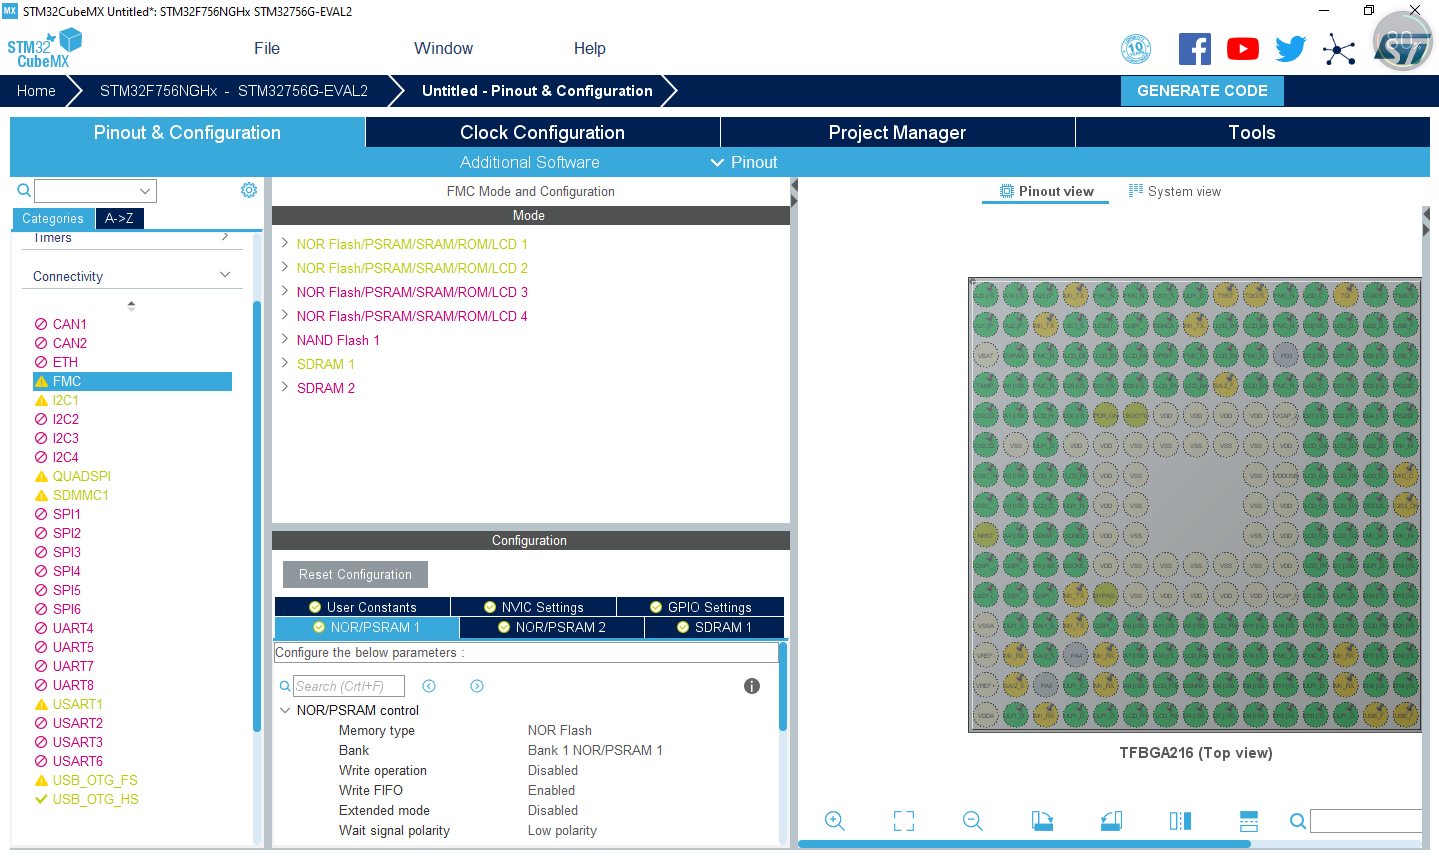Viewport: 1439px width, 856px height.
Task: Rotate the chip clockwise
Action: (1042, 821)
